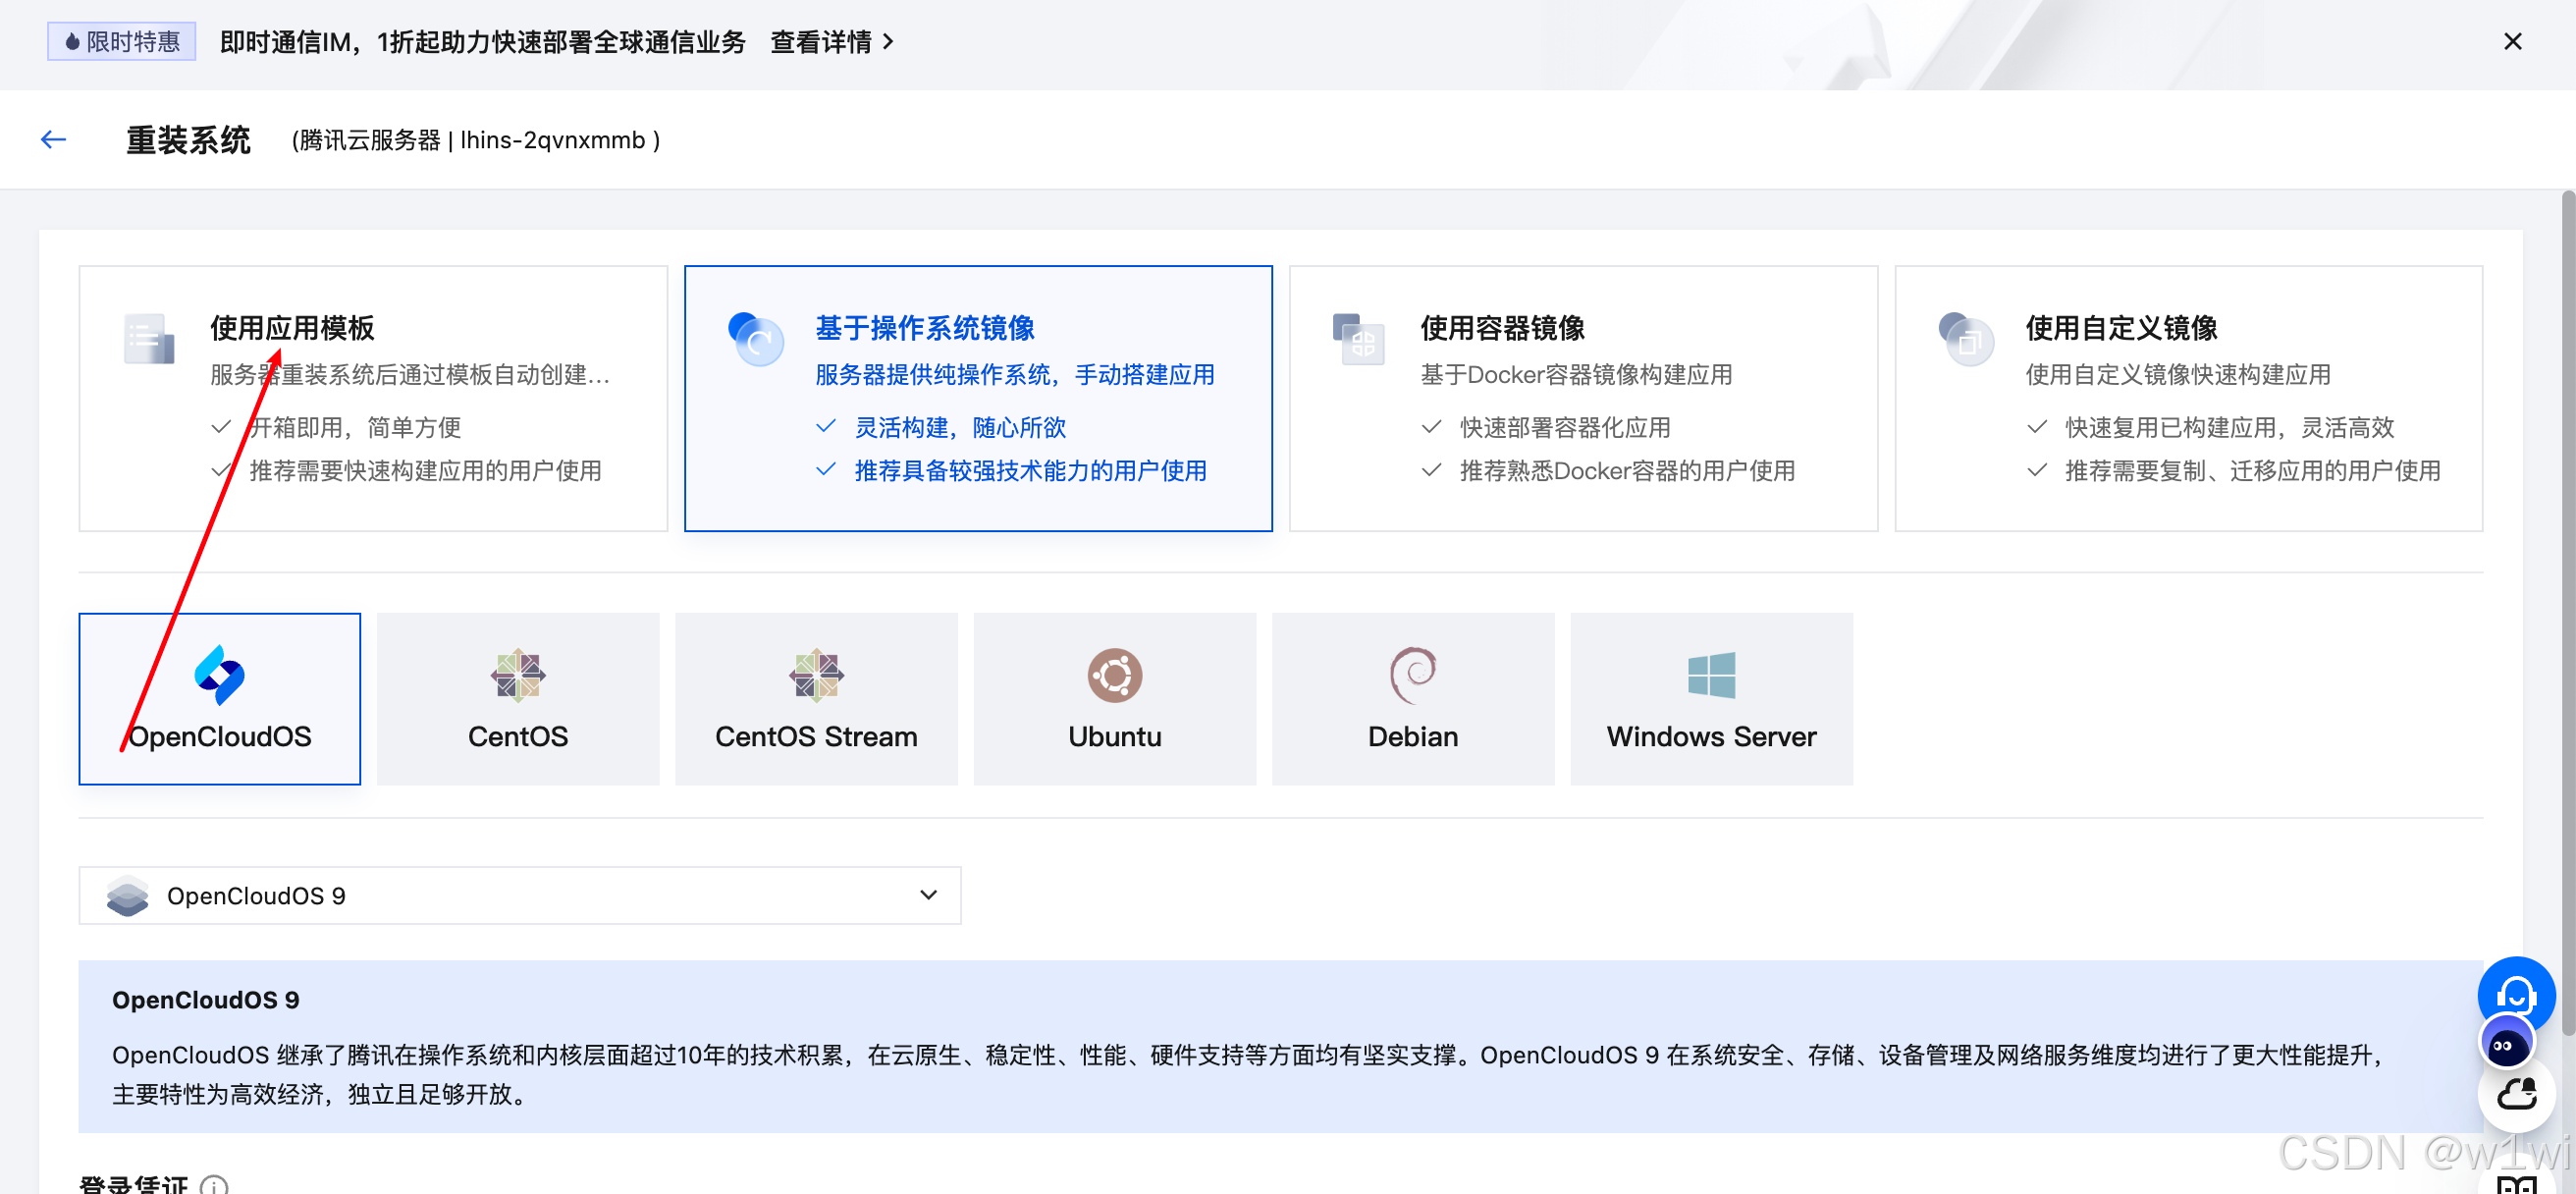Screen dimensions: 2576x1194
Task: Open the AI assistant avatar icon
Action: click(x=2508, y=1042)
